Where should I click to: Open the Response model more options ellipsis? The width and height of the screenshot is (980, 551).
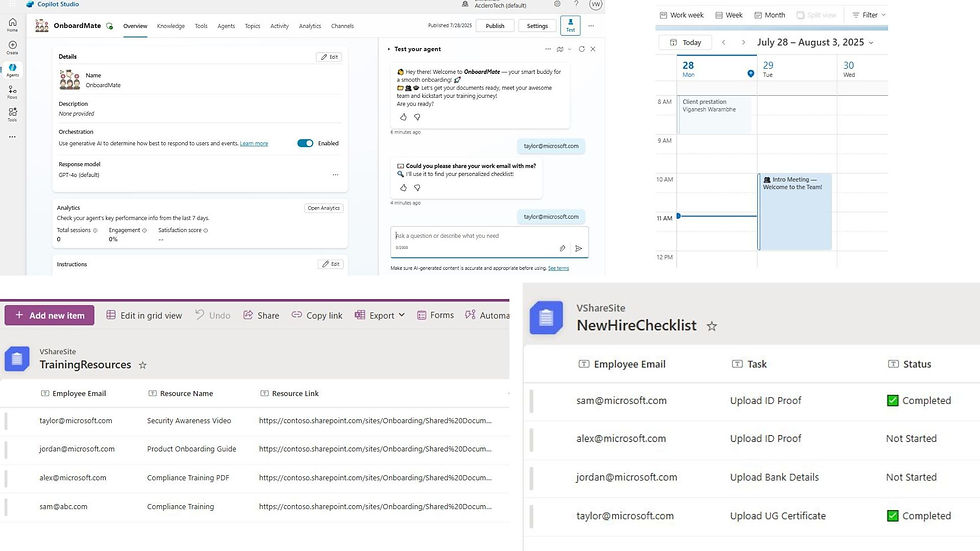(336, 175)
